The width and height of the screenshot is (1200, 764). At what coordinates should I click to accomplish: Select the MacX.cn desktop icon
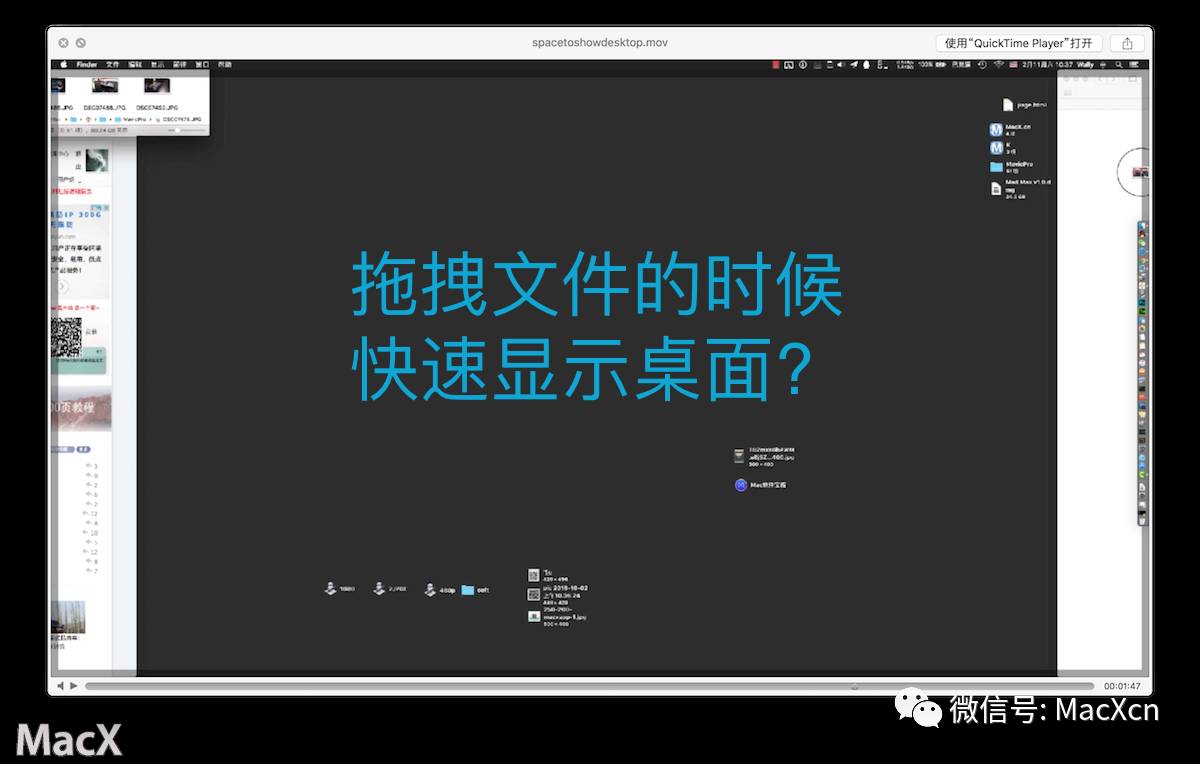coord(996,130)
